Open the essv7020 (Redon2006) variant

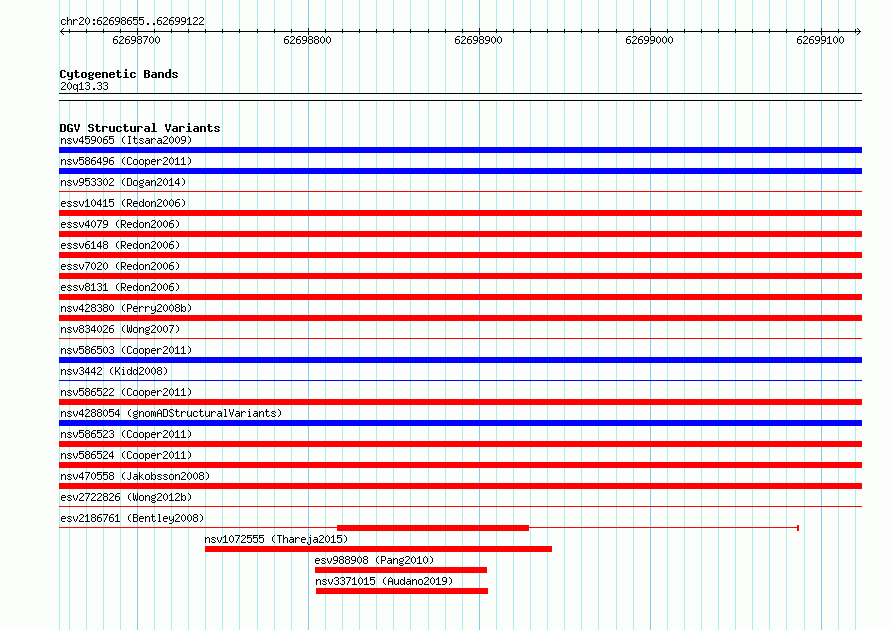120,266
